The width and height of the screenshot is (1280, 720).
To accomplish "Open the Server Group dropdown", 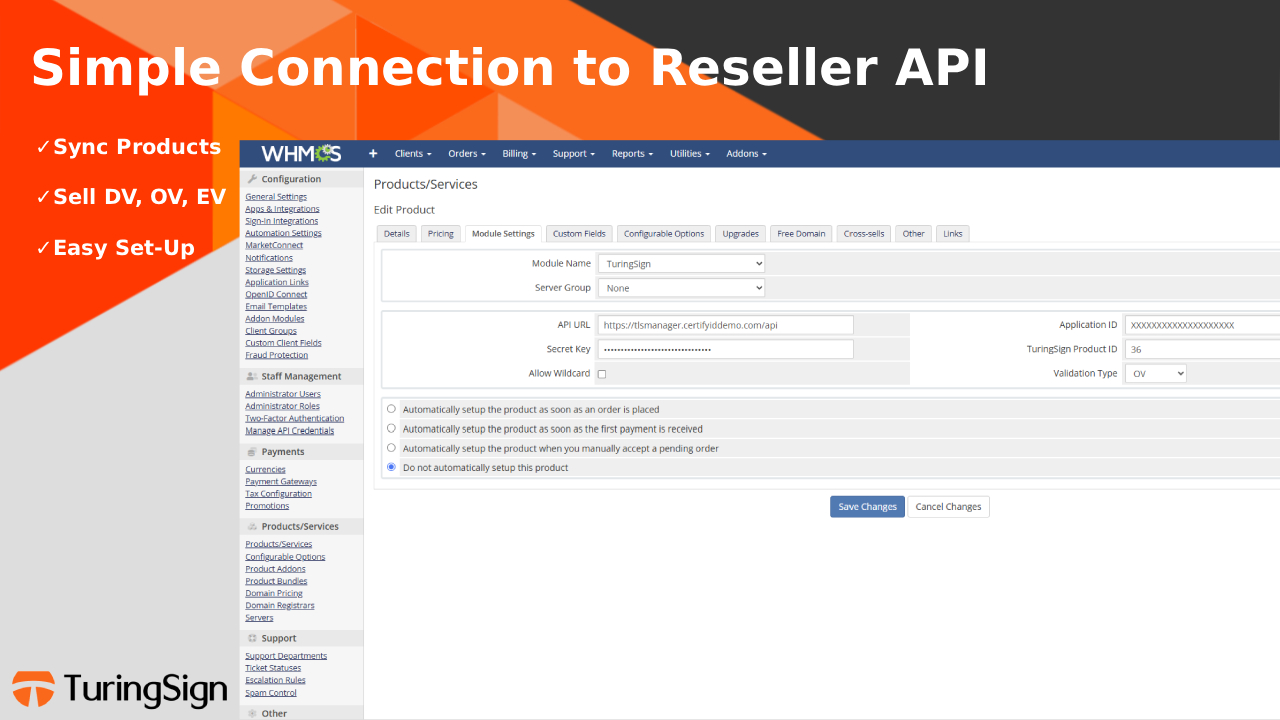I will (x=681, y=288).
